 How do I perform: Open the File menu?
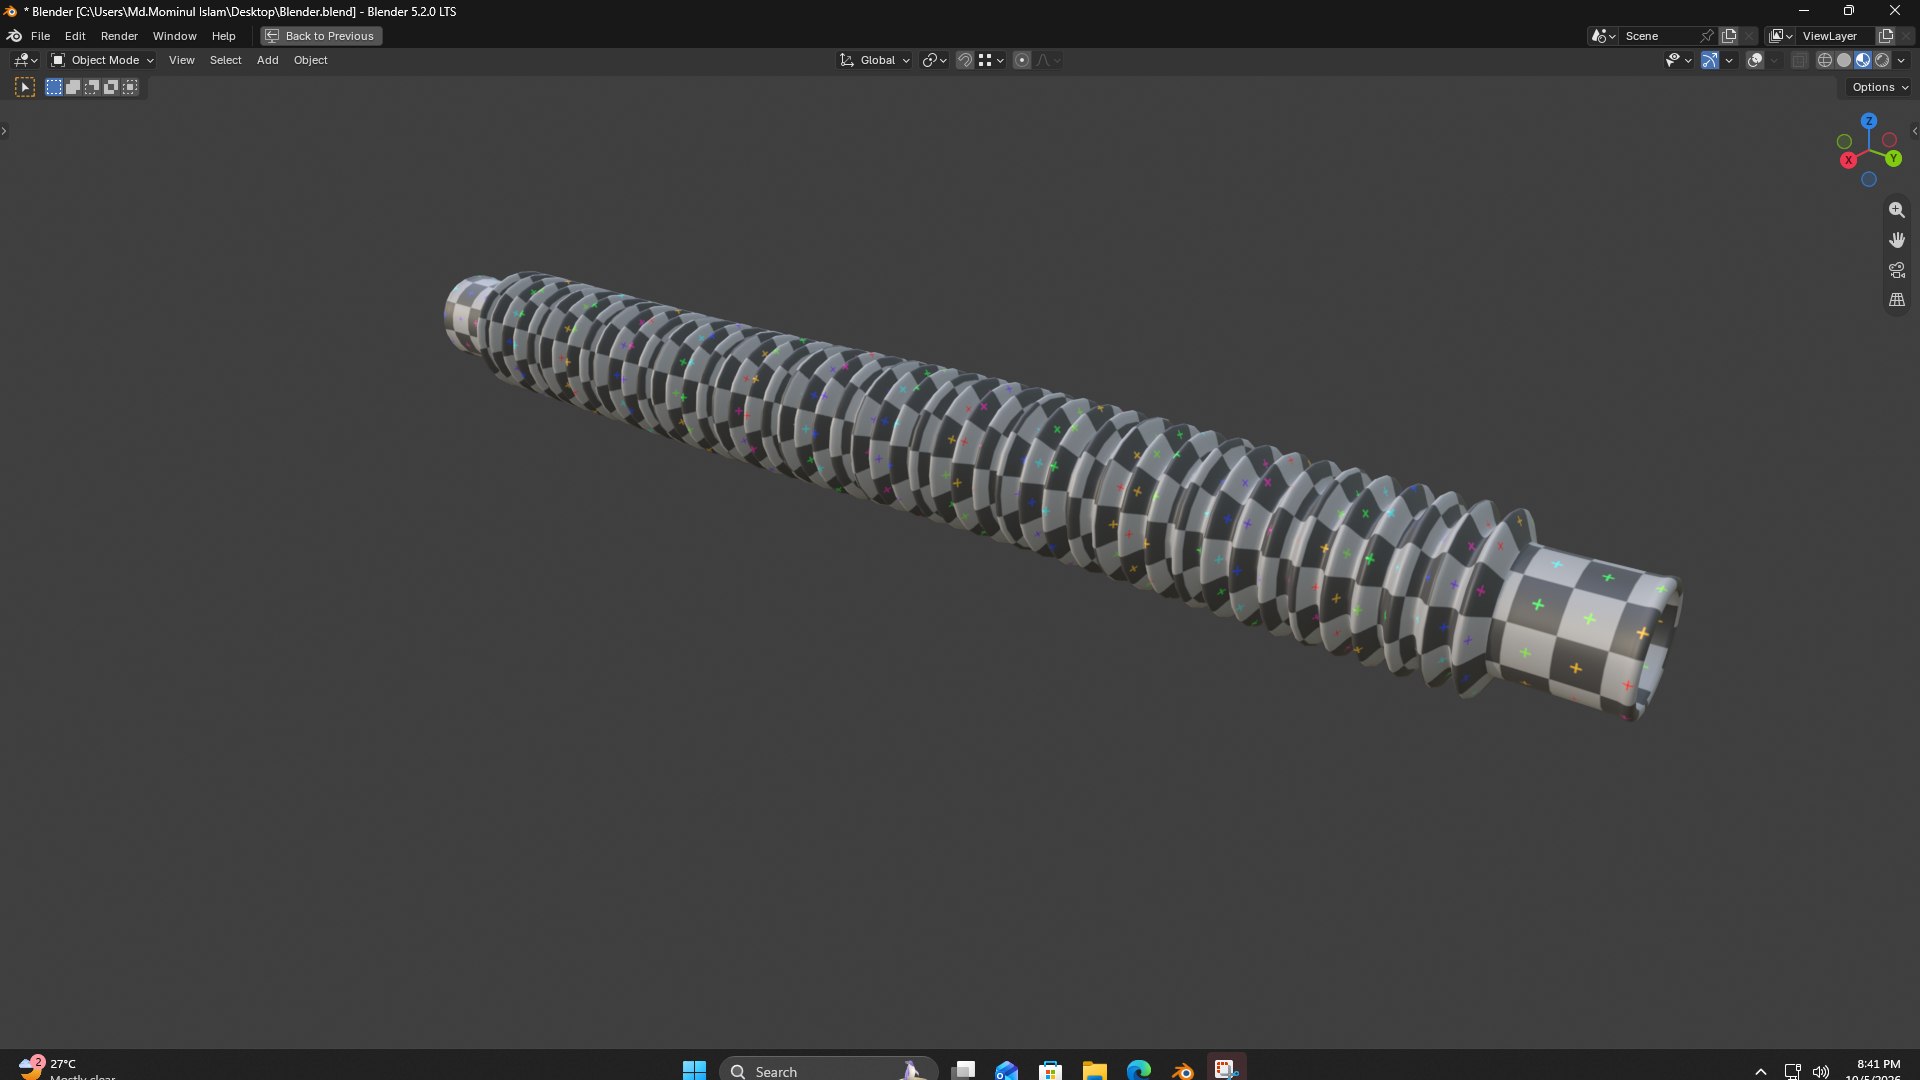coord(40,36)
